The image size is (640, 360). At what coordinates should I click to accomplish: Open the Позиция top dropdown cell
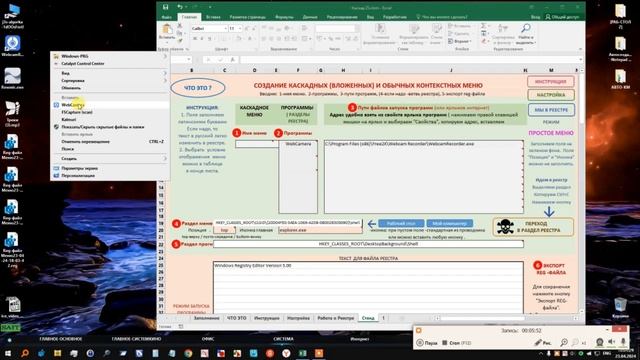224,230
